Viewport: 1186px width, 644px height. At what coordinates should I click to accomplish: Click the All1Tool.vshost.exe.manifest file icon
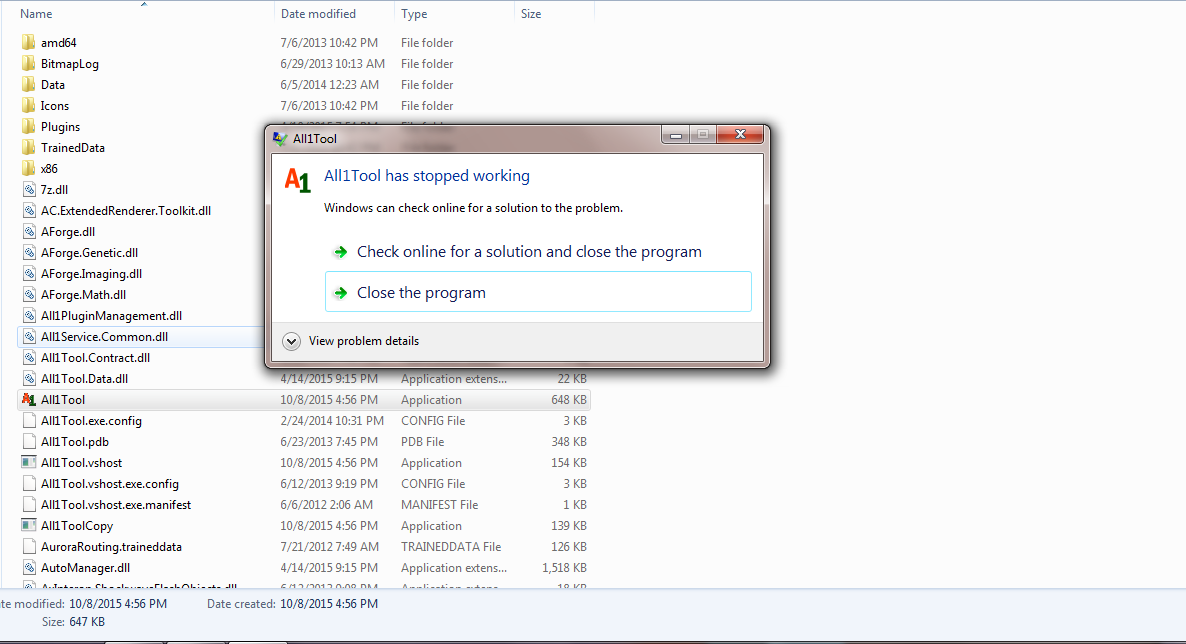(x=29, y=505)
